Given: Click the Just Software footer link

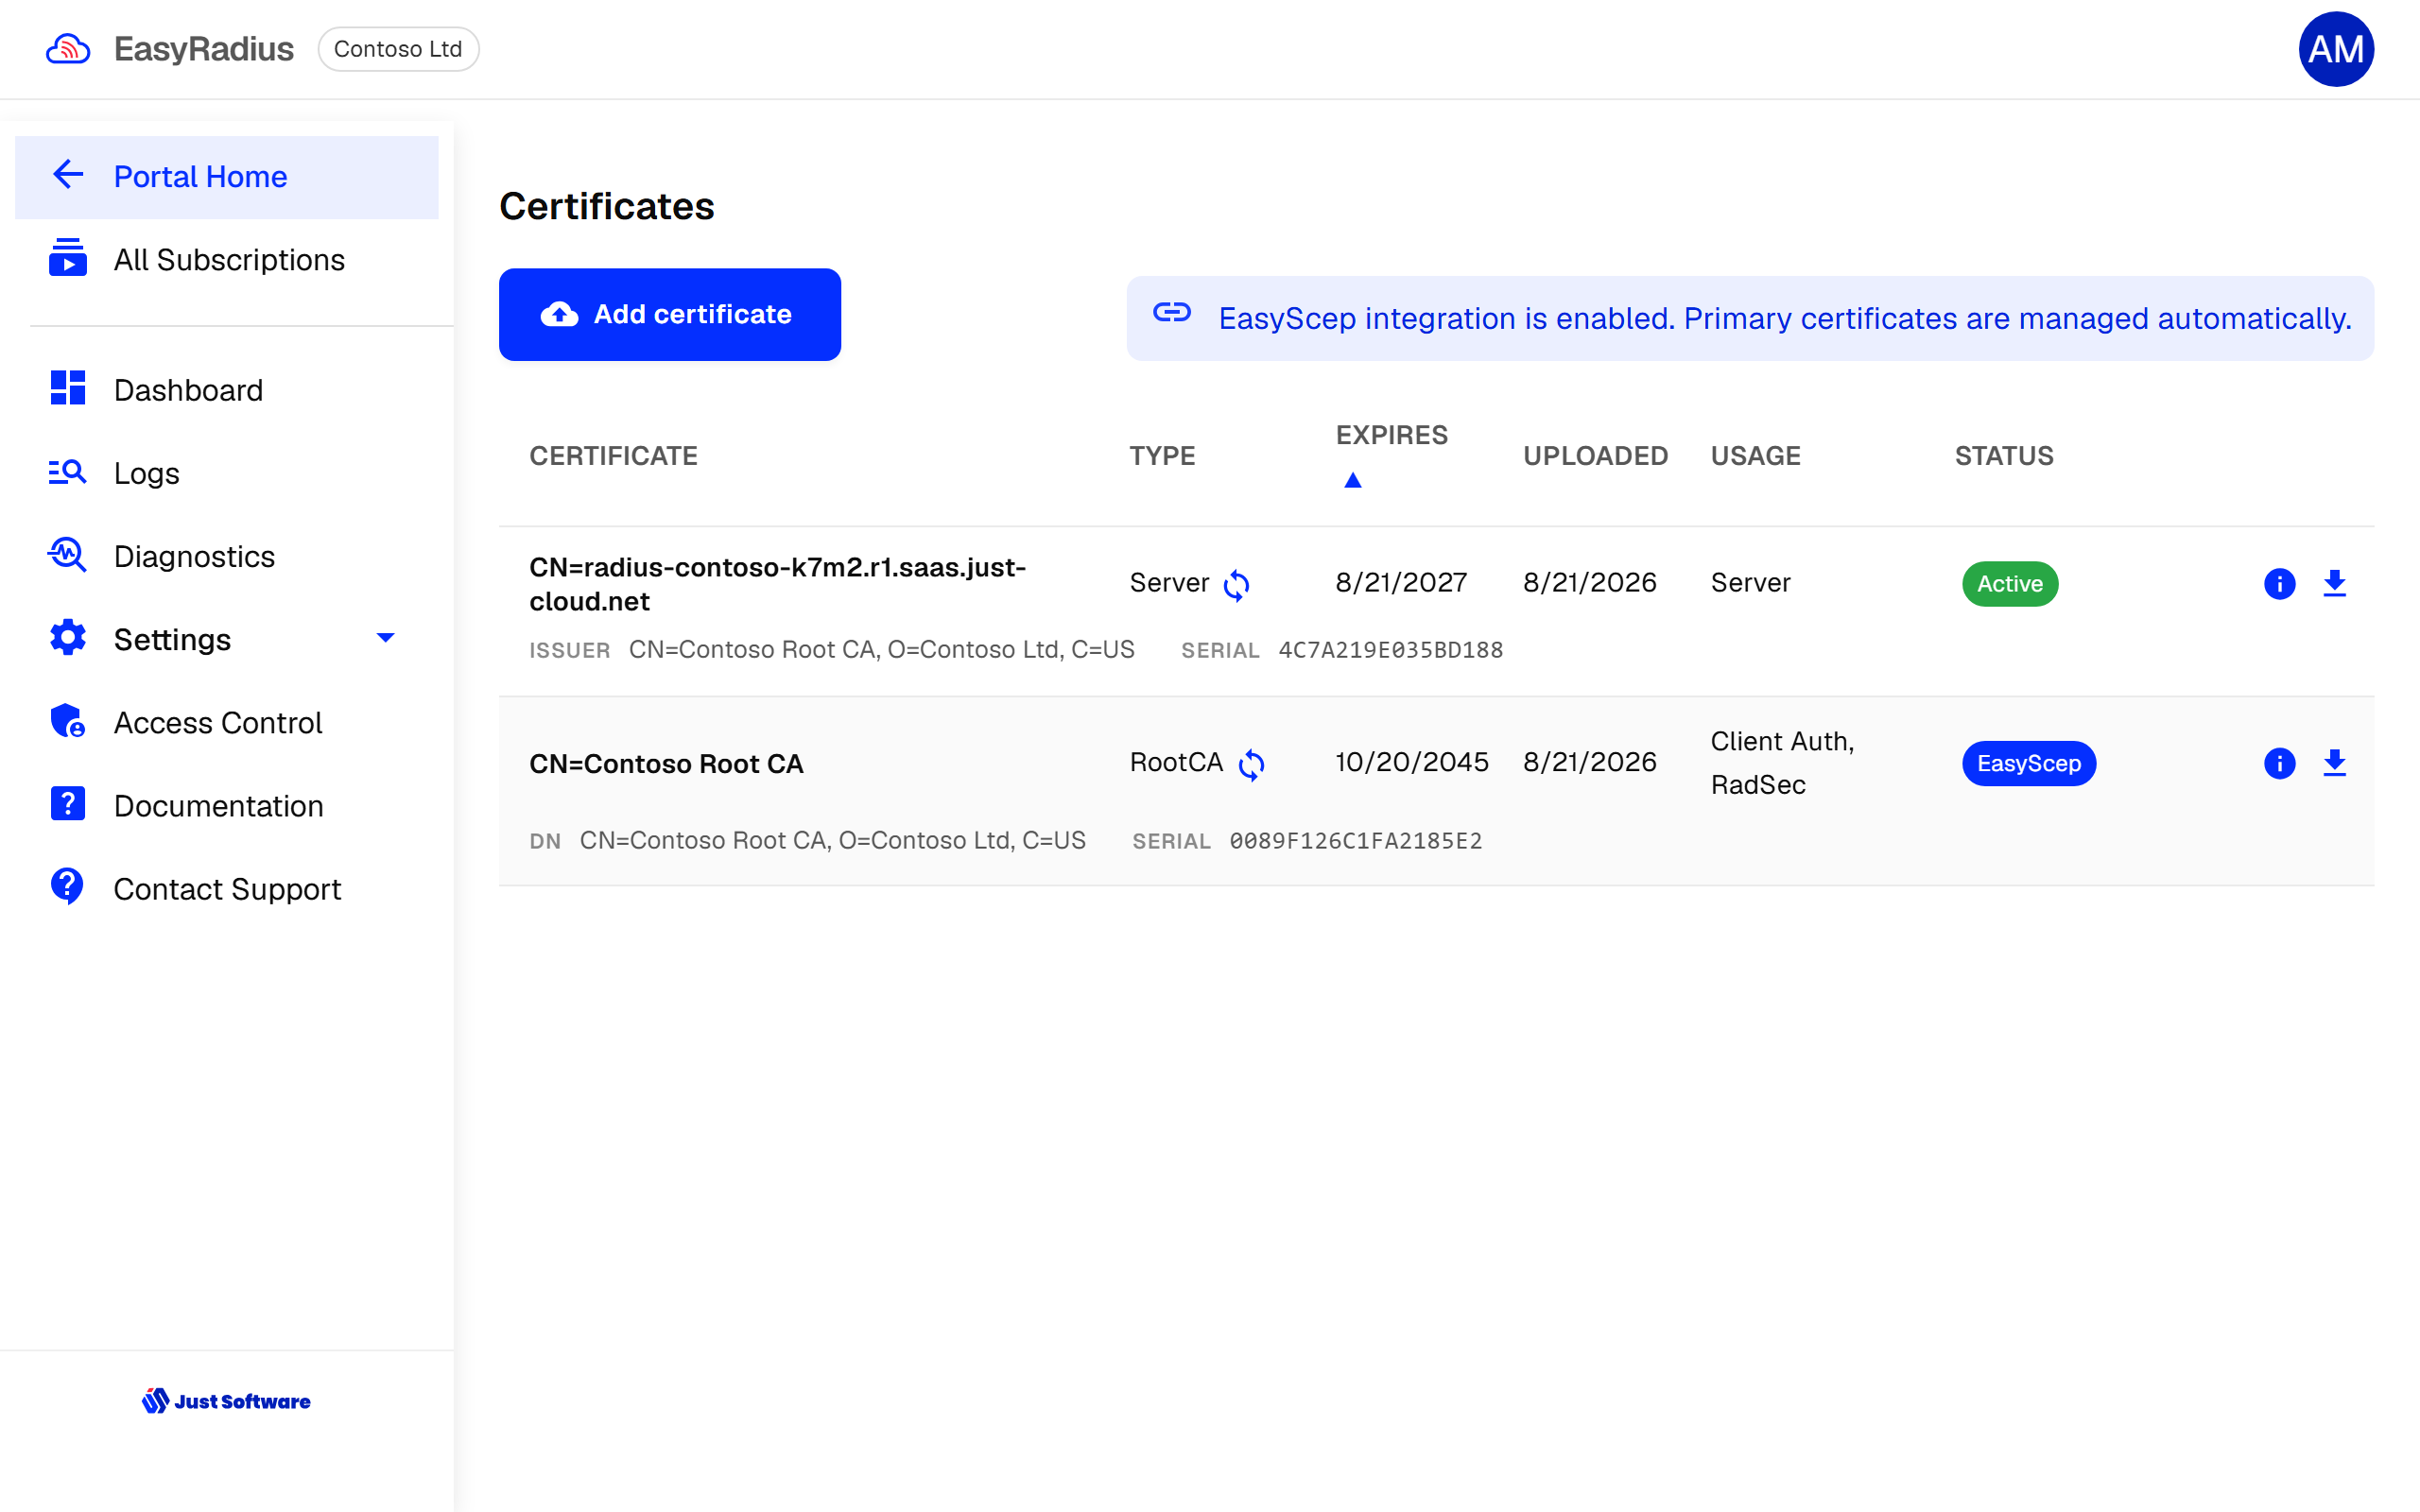Looking at the screenshot, I should click(226, 1401).
